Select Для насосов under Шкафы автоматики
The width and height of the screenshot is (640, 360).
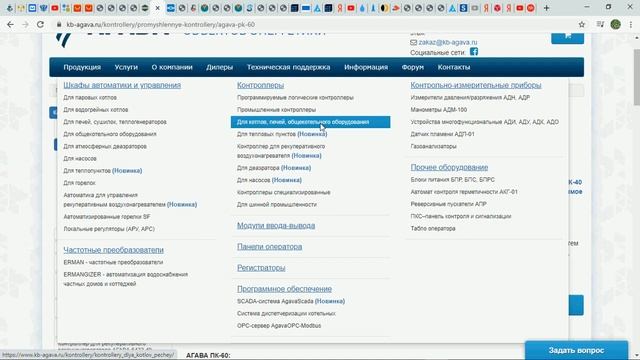tap(80, 159)
